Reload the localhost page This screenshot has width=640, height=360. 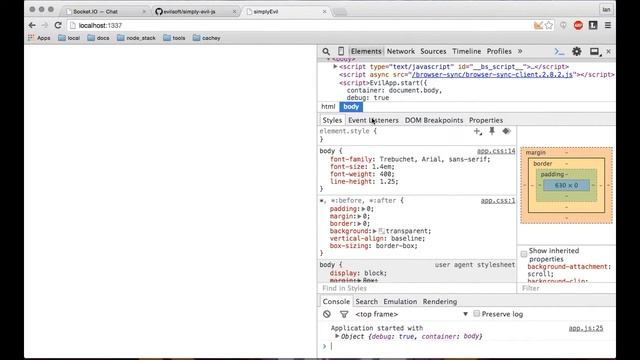pos(58,25)
